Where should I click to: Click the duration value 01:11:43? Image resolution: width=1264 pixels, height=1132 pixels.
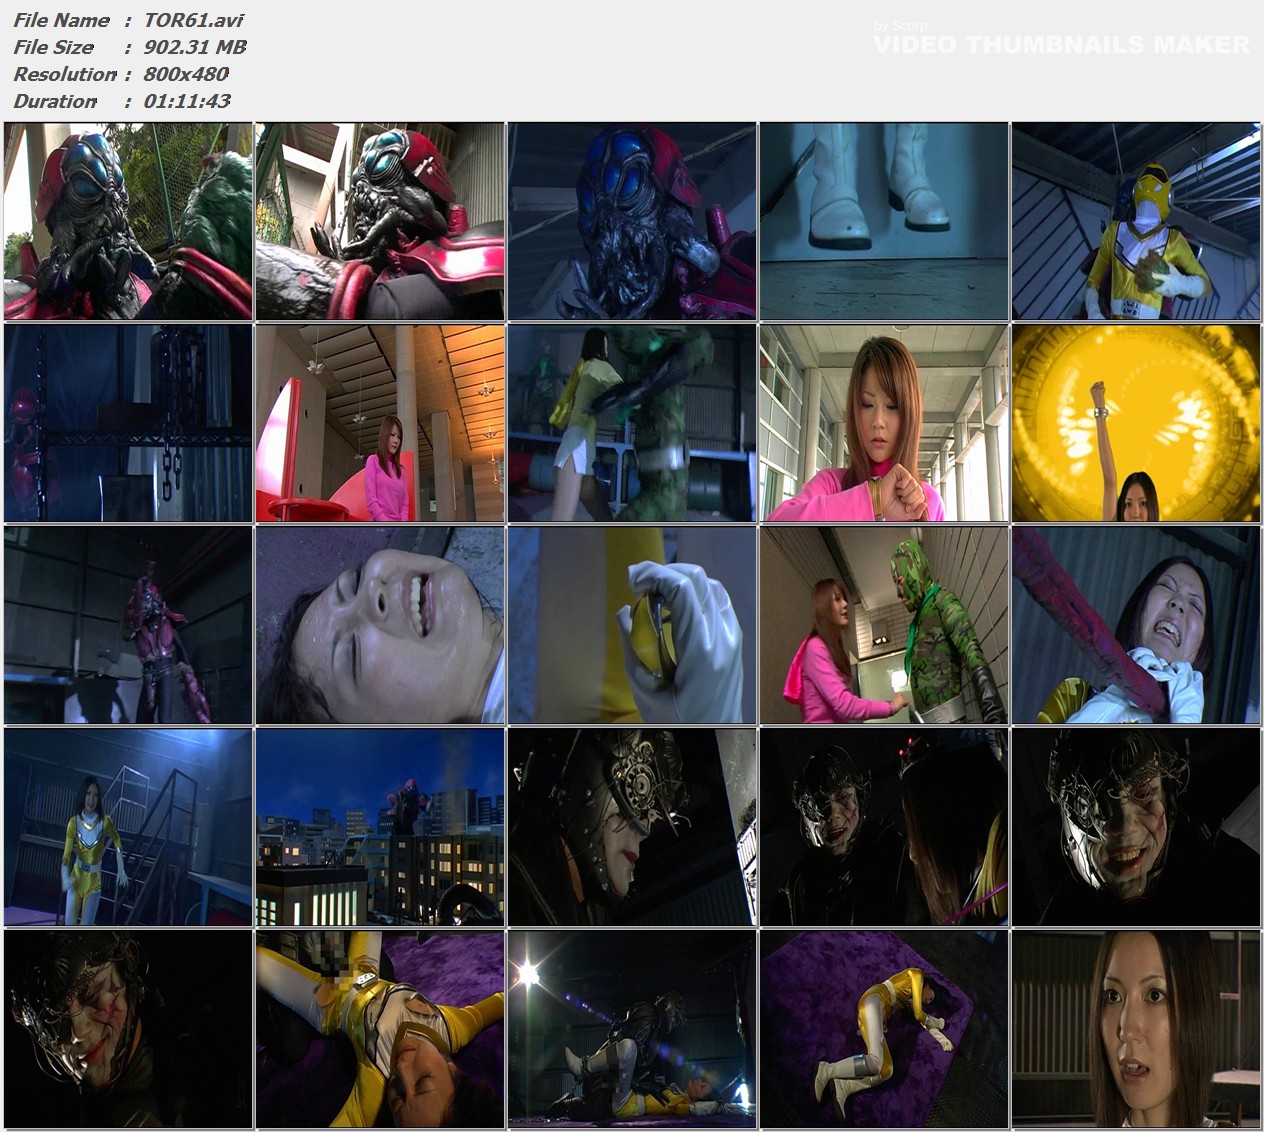click(187, 101)
